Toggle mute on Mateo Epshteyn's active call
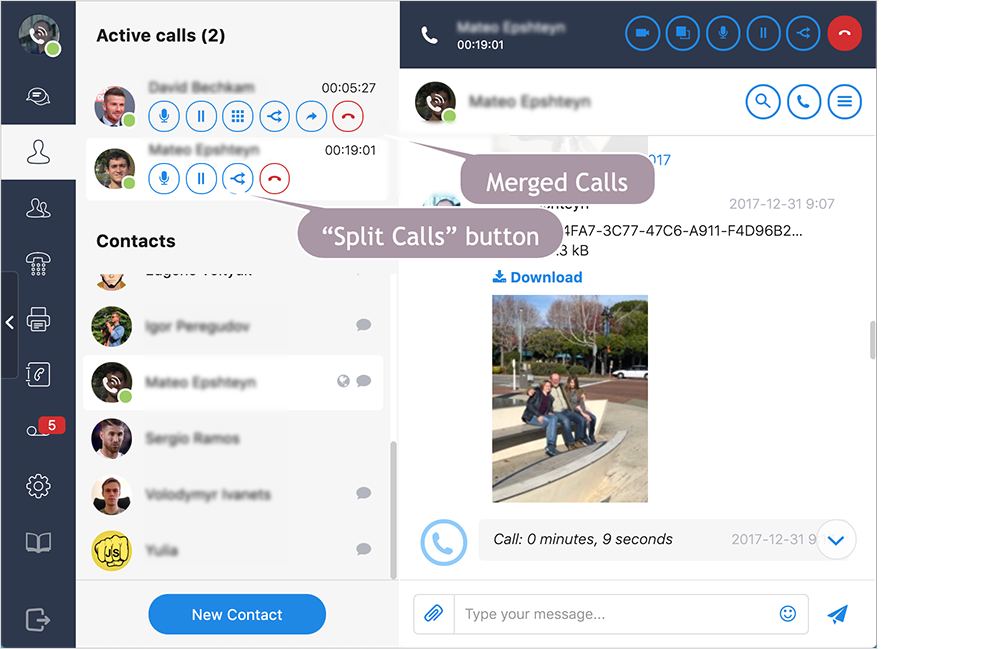The height and width of the screenshot is (649, 1000). click(x=163, y=179)
